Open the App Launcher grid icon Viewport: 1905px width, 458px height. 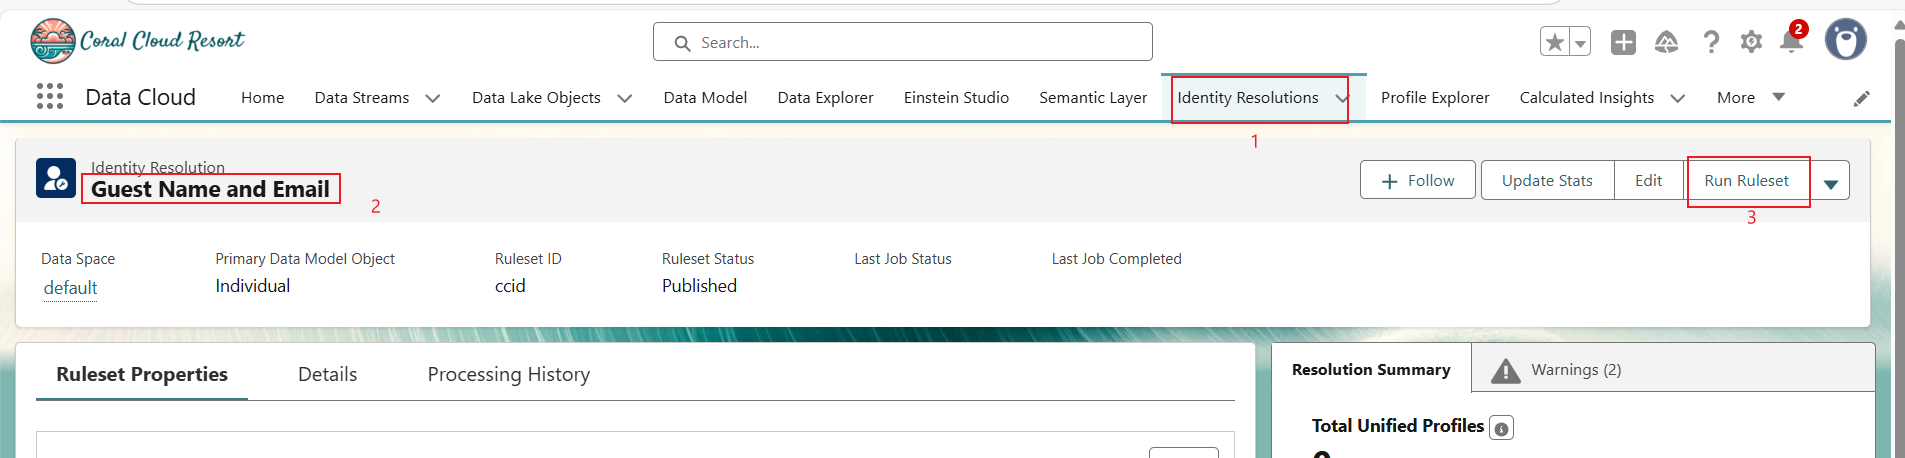[x=50, y=96]
